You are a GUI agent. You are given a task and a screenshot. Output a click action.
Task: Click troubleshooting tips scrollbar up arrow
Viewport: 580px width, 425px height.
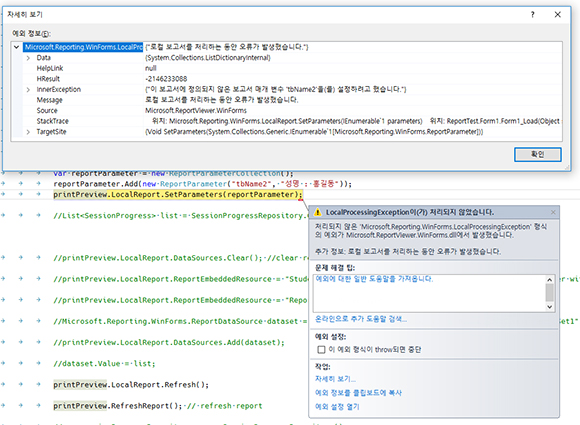(549, 280)
